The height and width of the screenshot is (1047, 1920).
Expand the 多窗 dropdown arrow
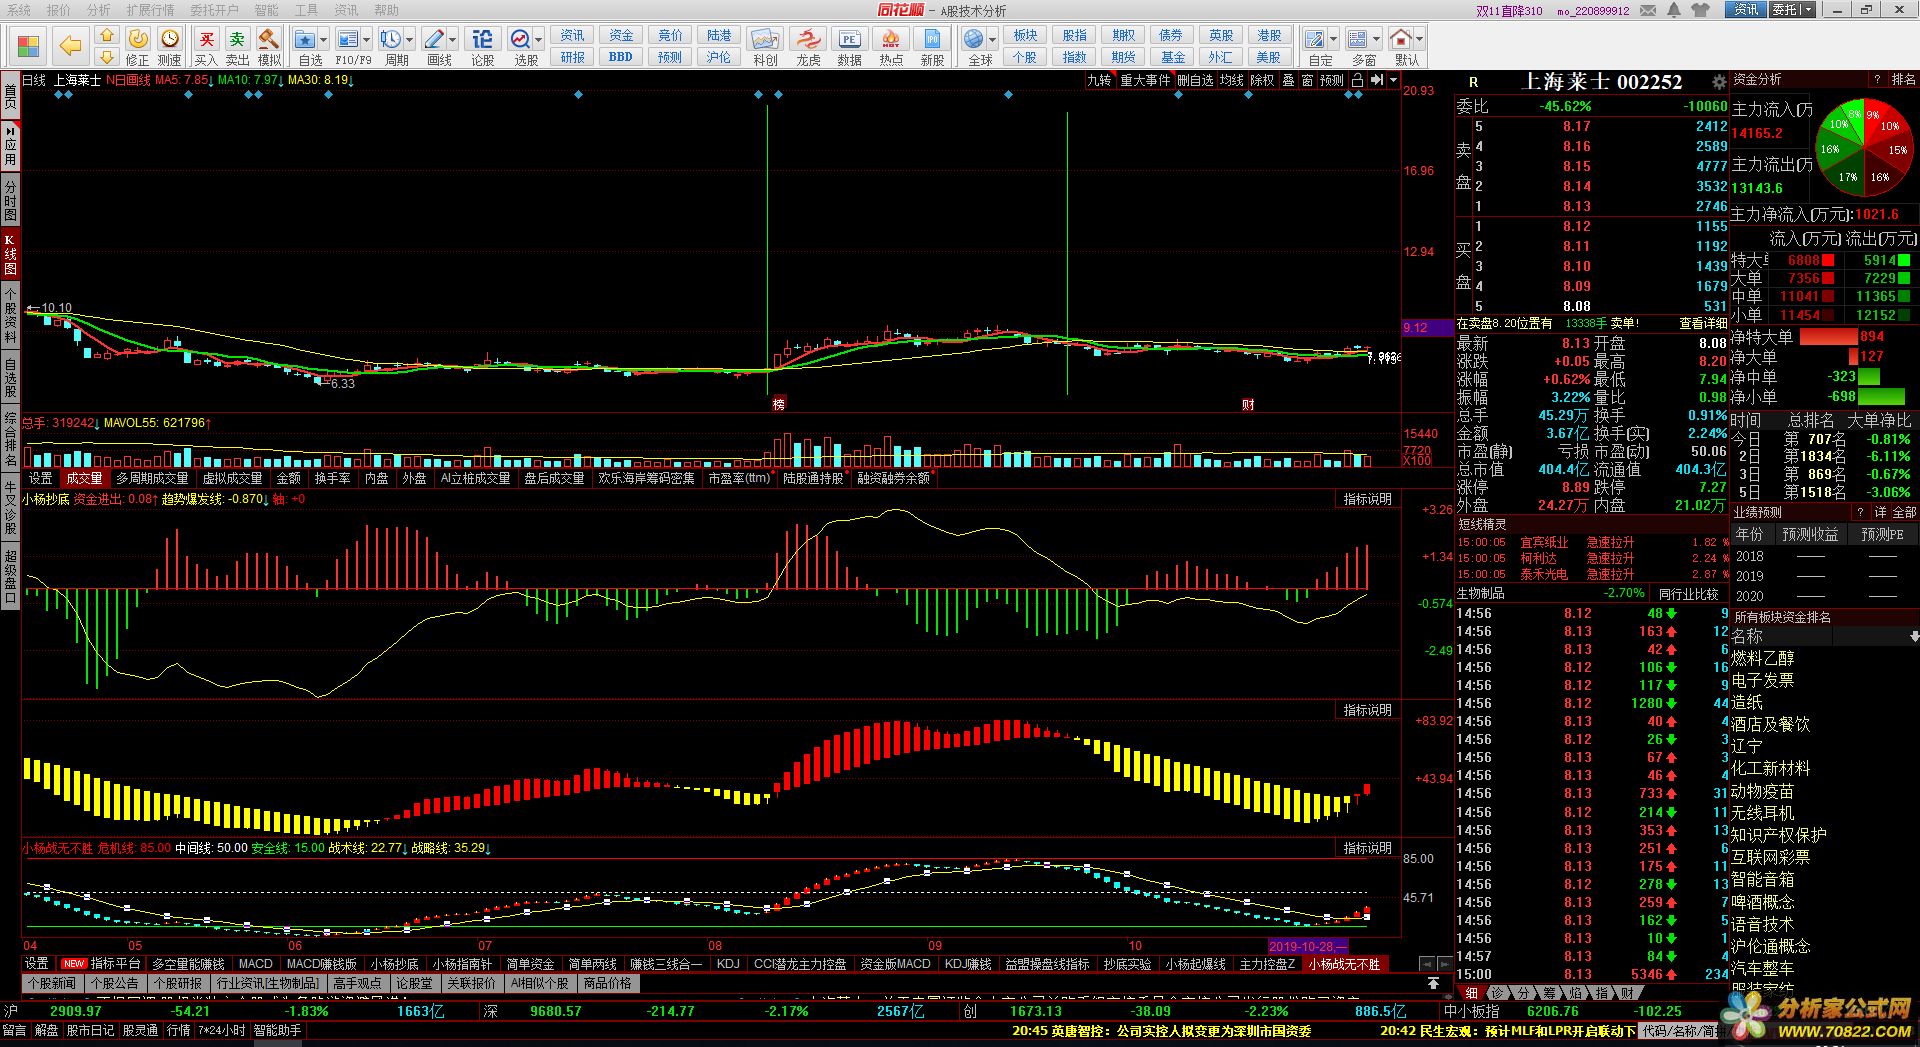[1376, 40]
